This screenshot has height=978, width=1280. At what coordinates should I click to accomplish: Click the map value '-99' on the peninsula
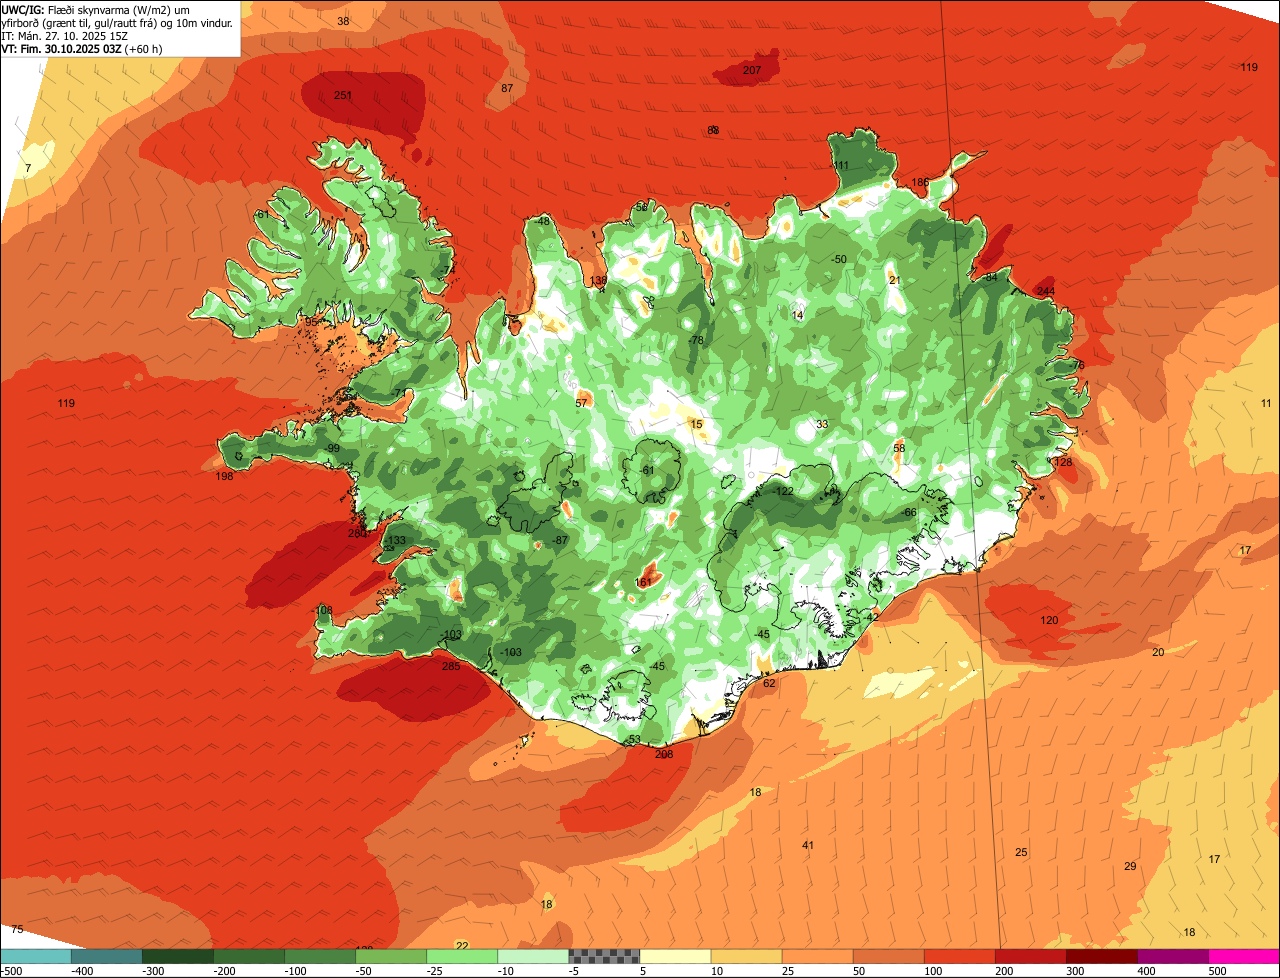pos(331,448)
